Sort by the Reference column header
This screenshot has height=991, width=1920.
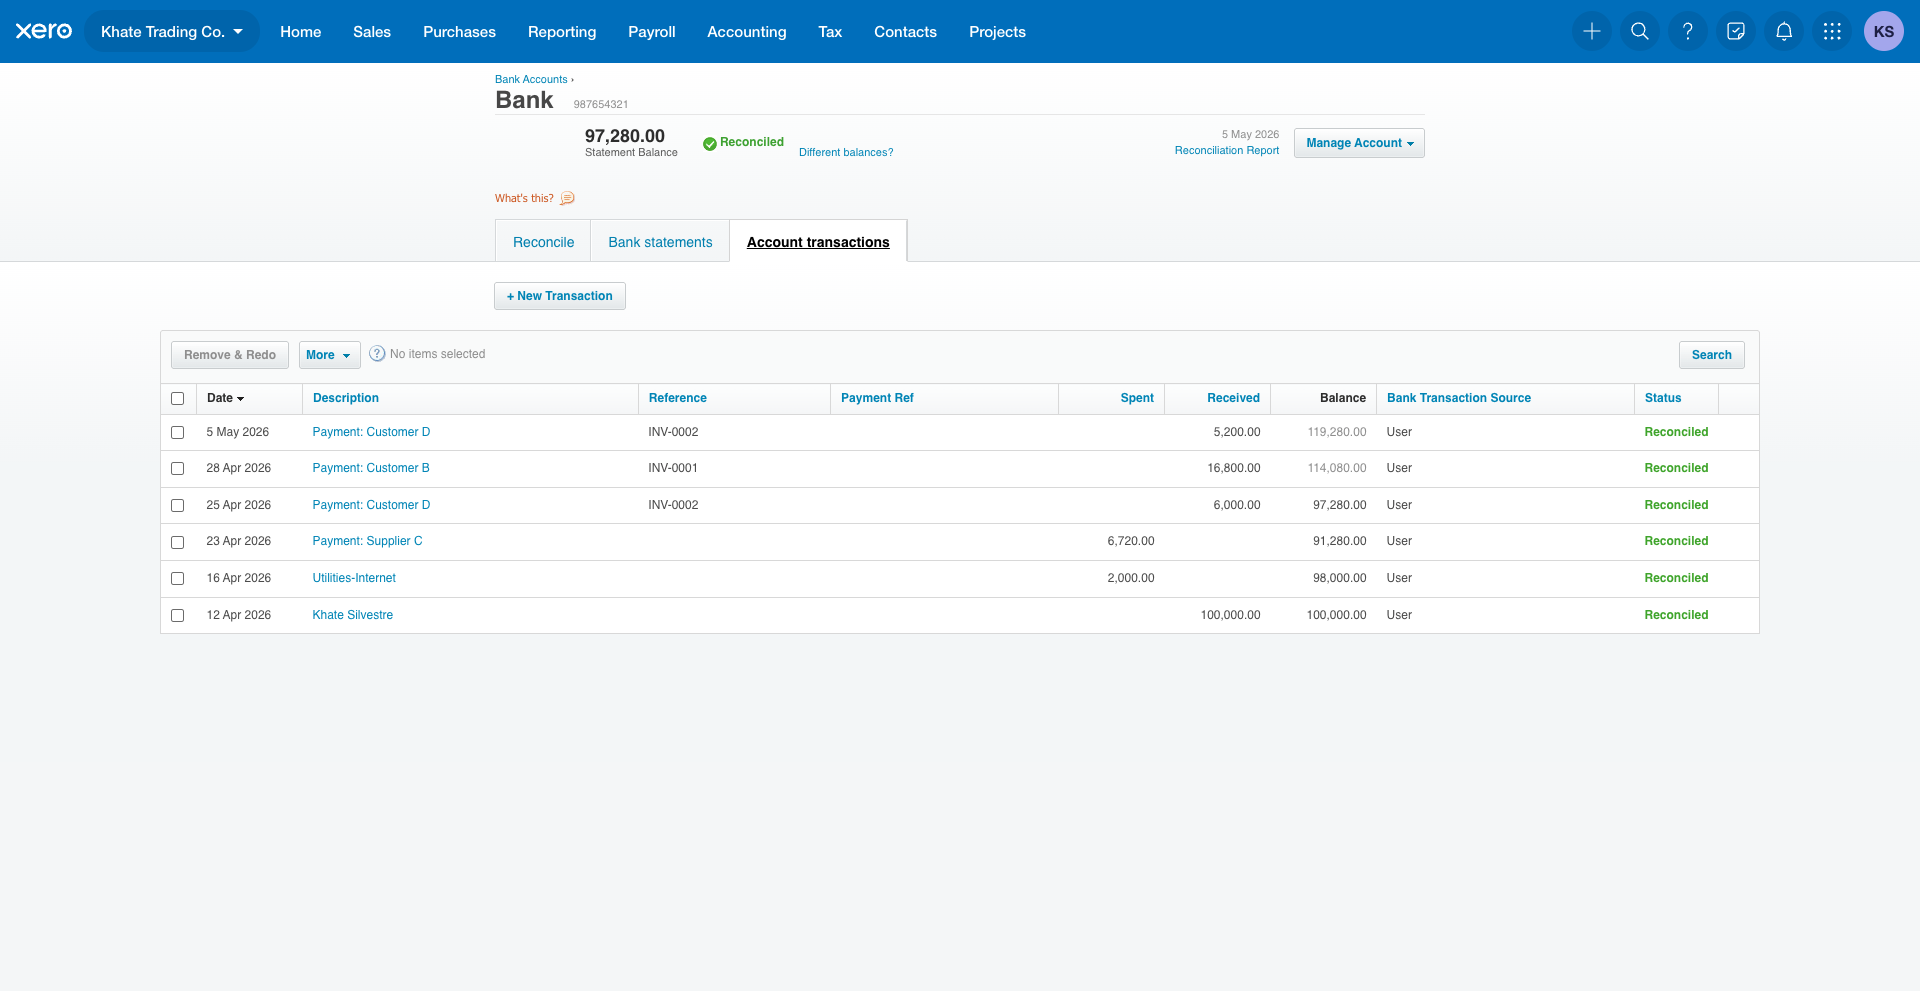(x=677, y=398)
